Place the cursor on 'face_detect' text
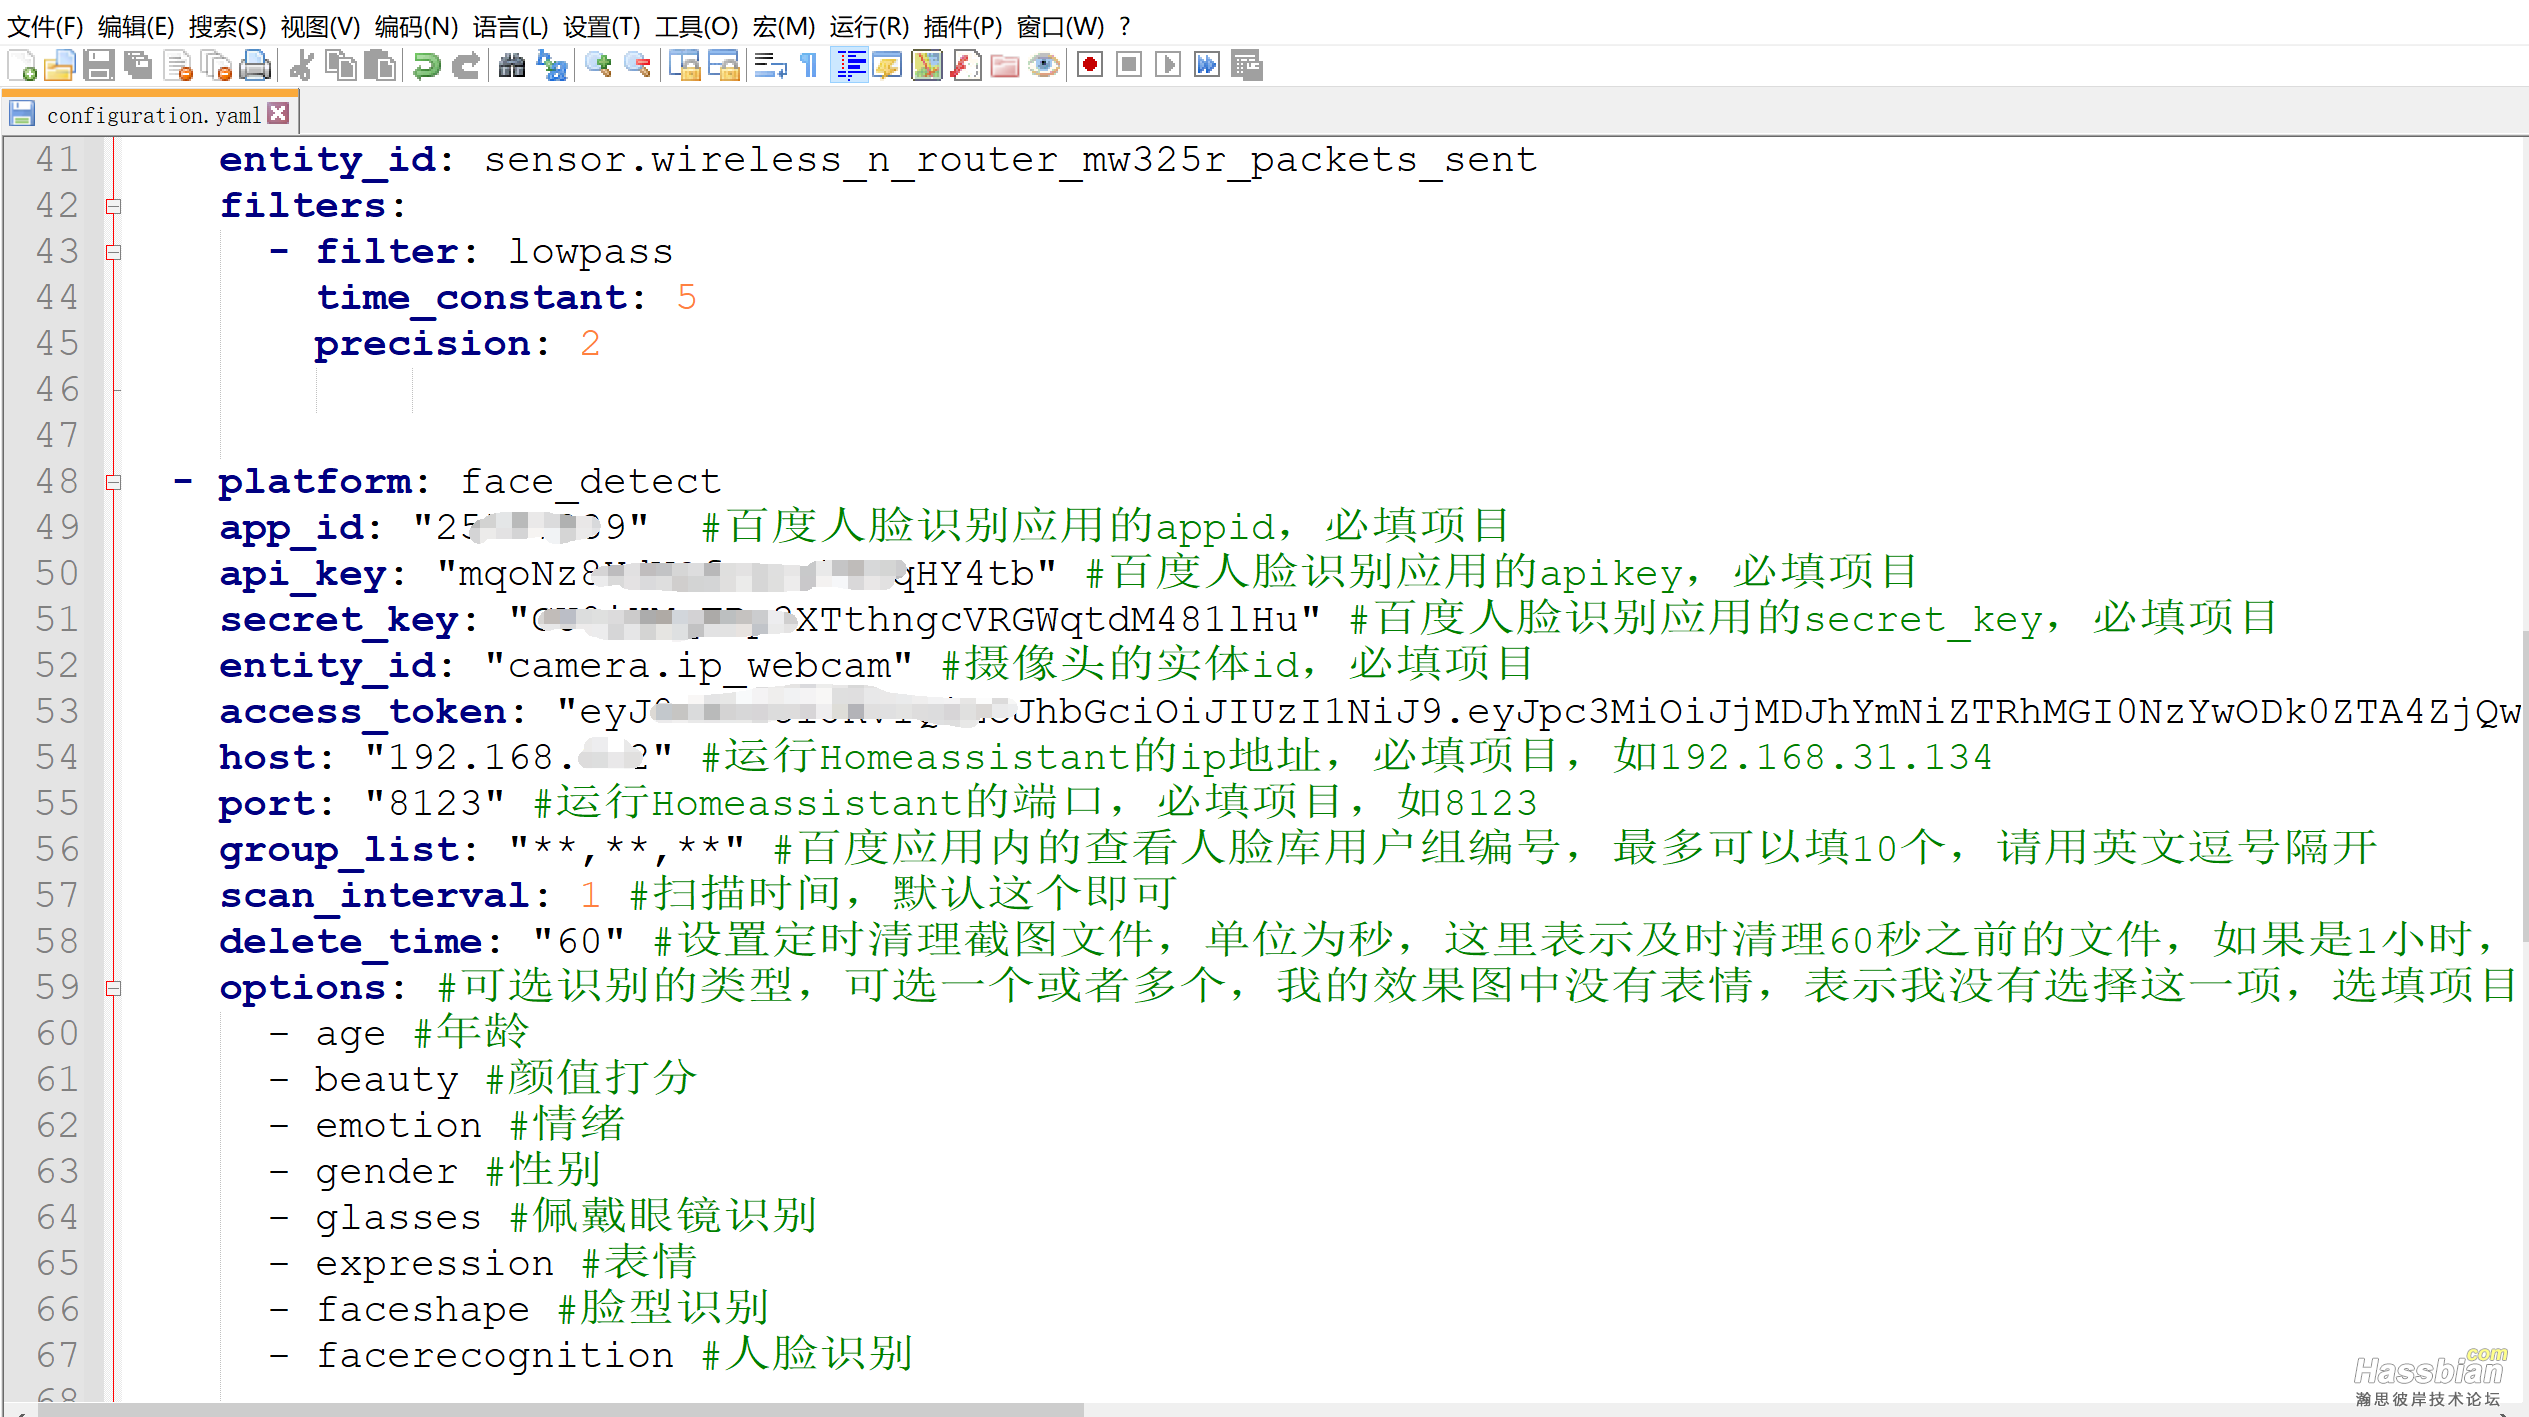 pyautogui.click(x=590, y=482)
